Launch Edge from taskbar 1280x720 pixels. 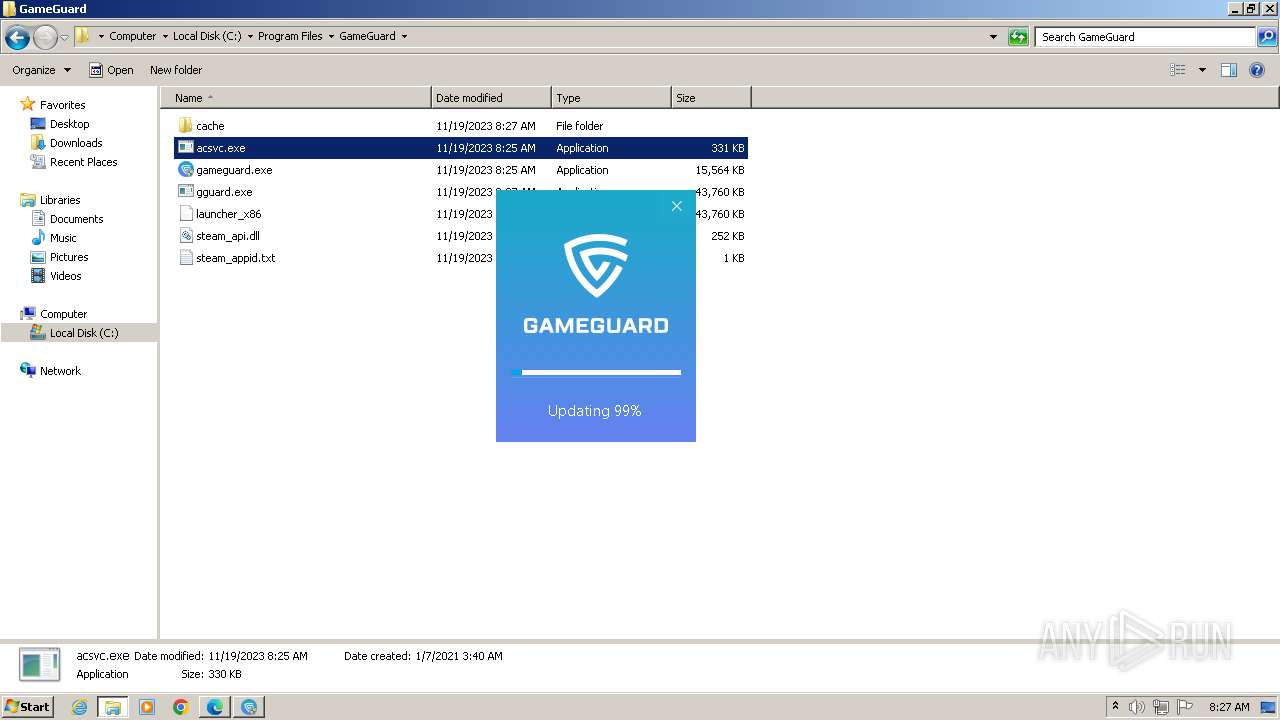pyautogui.click(x=215, y=707)
